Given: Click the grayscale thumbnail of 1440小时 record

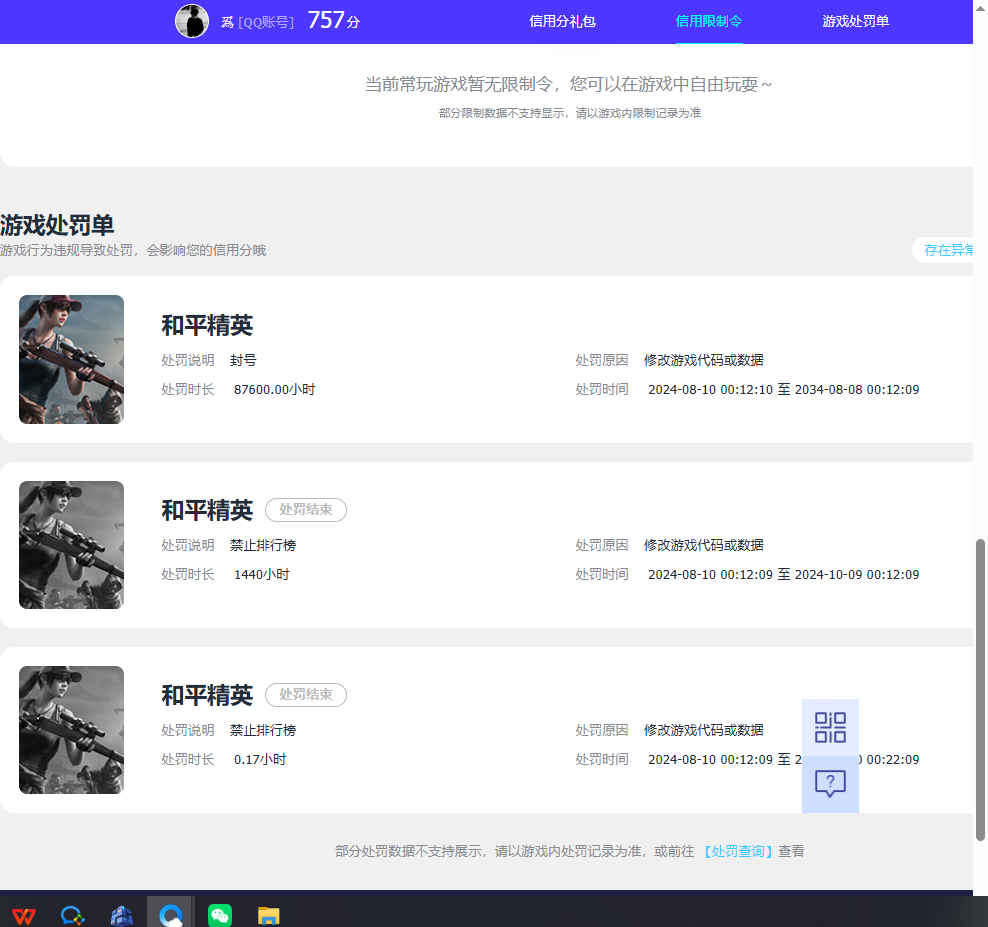Looking at the screenshot, I should click(x=71, y=544).
